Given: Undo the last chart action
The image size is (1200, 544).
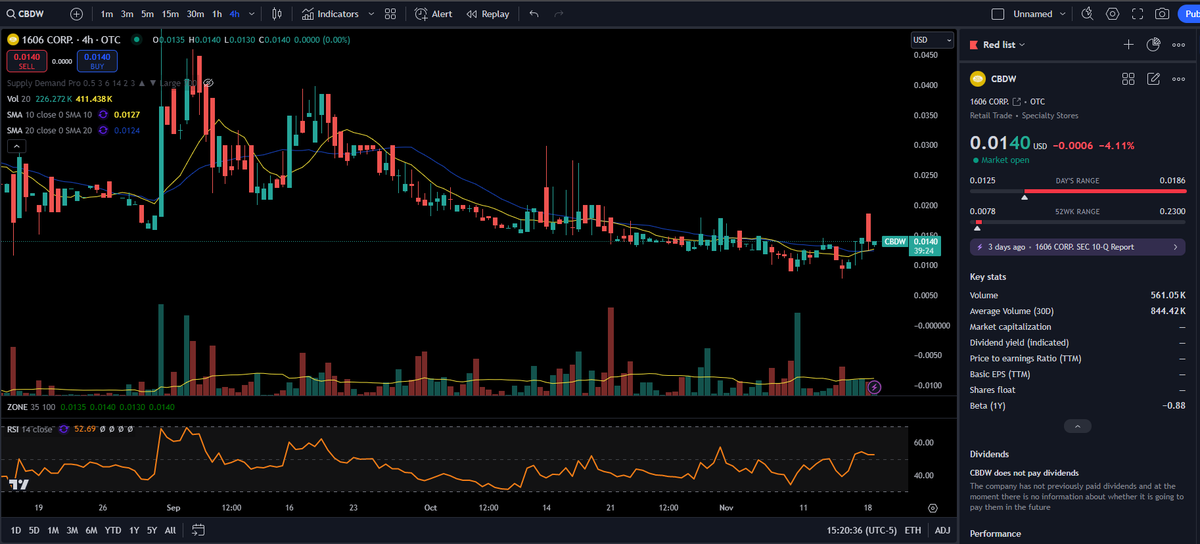Looking at the screenshot, I should tap(534, 14).
